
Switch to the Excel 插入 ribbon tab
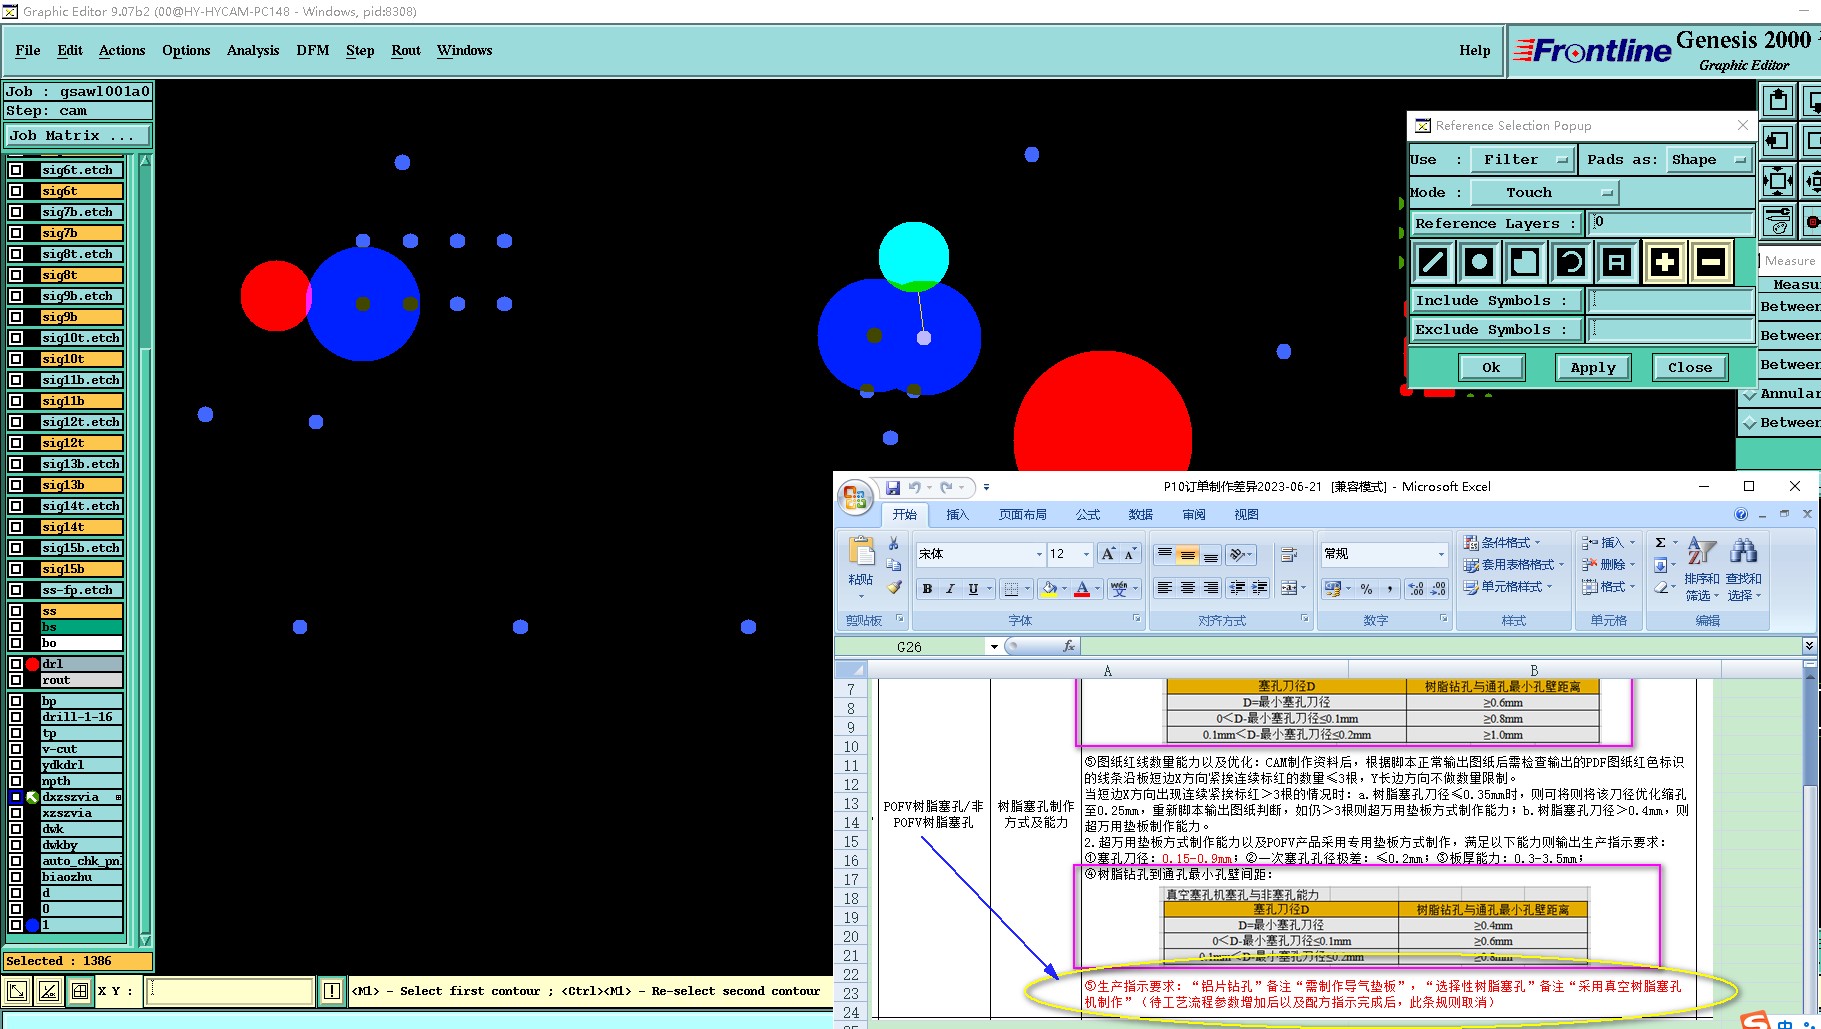(957, 514)
